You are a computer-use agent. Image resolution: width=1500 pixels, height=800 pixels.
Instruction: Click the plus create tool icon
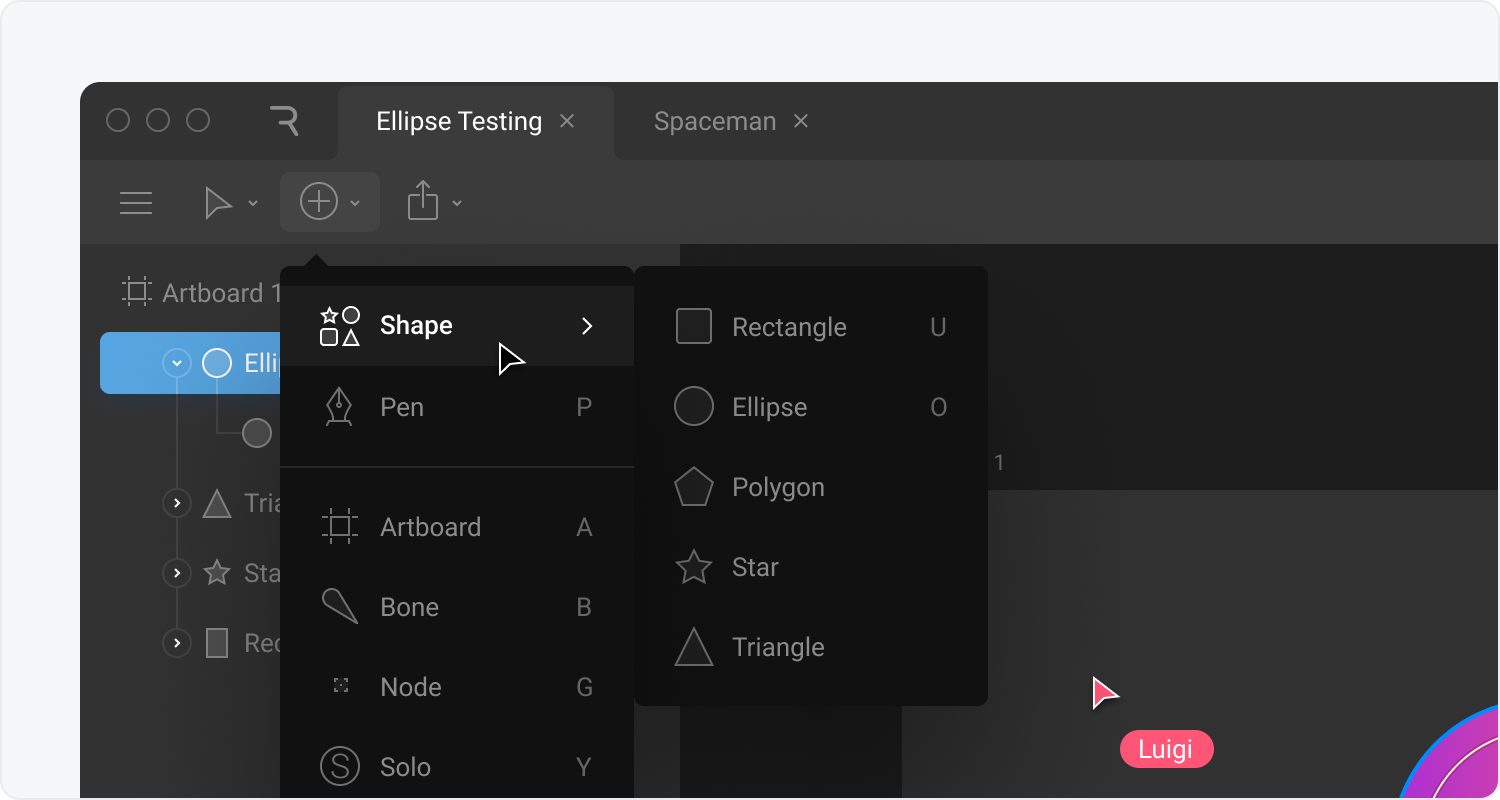pos(319,202)
